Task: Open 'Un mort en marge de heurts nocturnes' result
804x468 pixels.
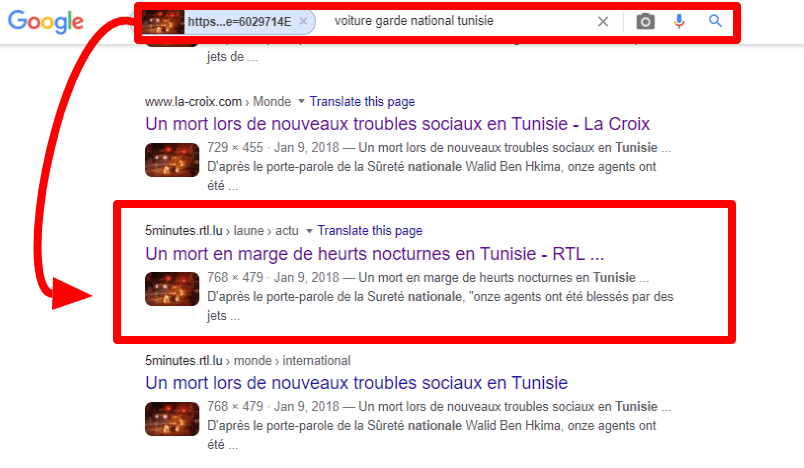Action: (375, 253)
